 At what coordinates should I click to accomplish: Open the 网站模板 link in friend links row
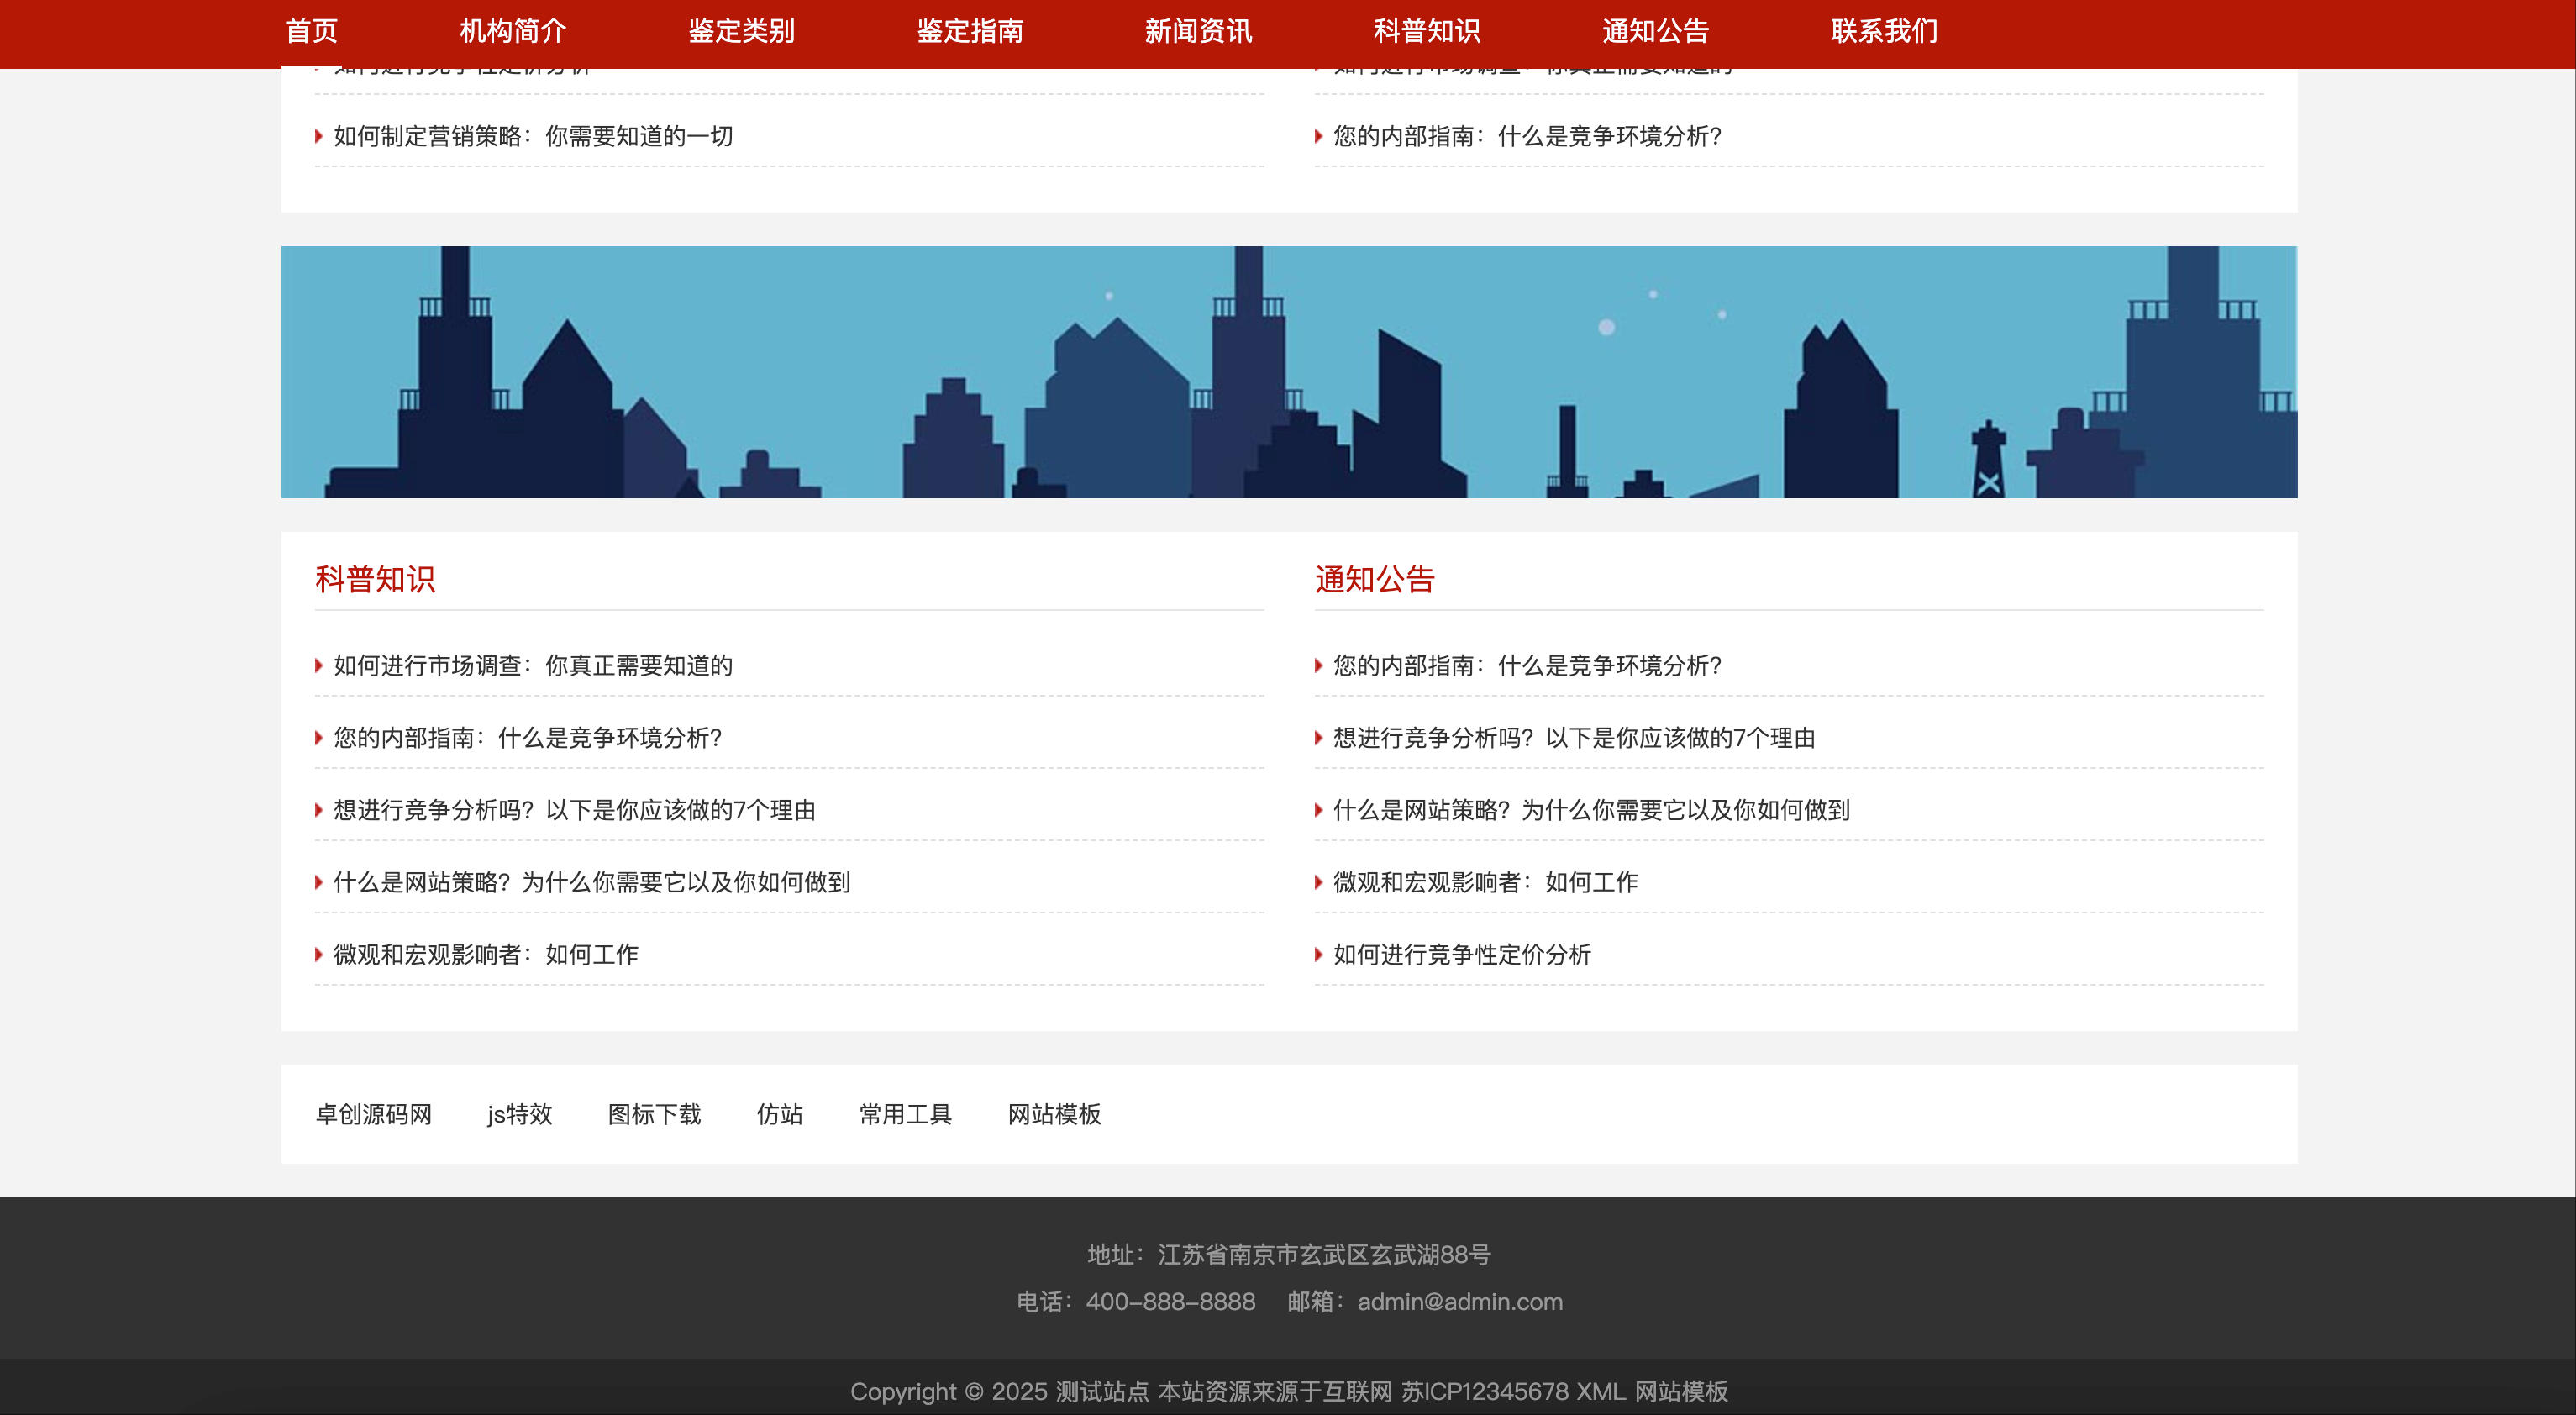(x=1055, y=1114)
